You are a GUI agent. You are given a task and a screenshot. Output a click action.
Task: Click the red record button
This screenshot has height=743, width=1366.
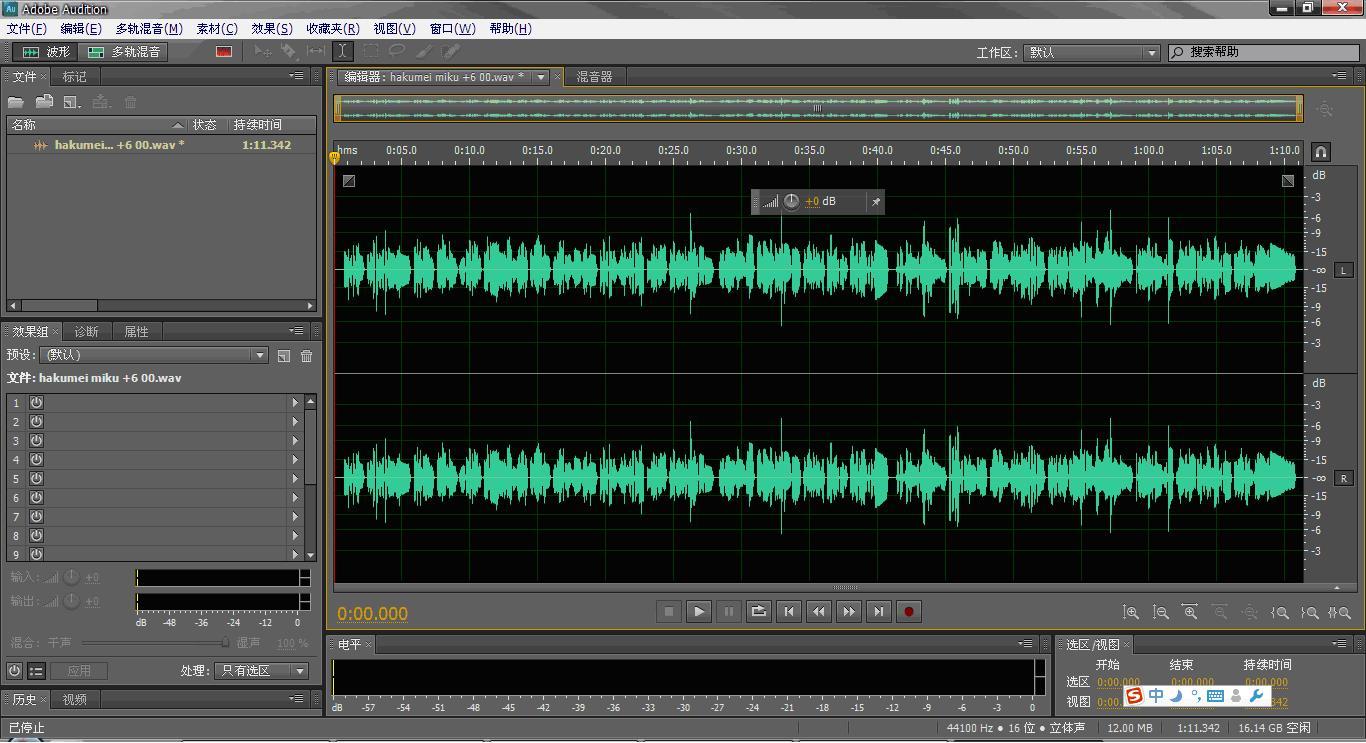pyautogui.click(x=909, y=612)
